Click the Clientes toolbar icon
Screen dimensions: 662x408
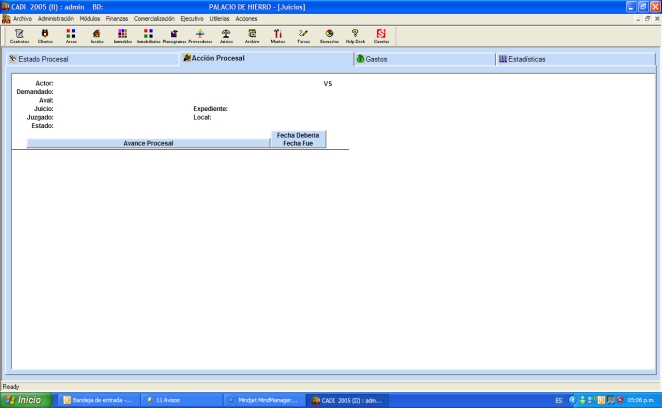(45, 36)
